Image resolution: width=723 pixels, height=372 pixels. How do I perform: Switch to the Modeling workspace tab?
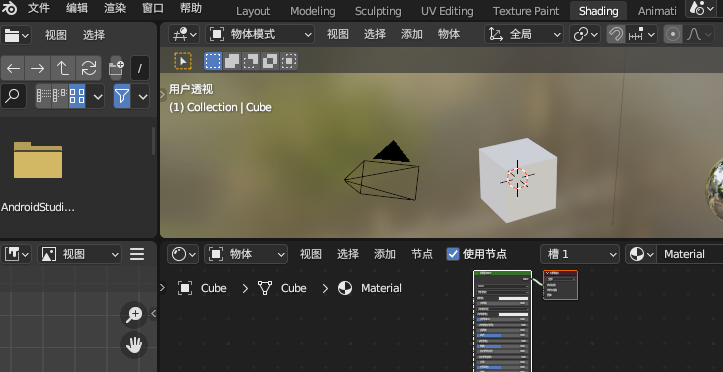(x=313, y=11)
